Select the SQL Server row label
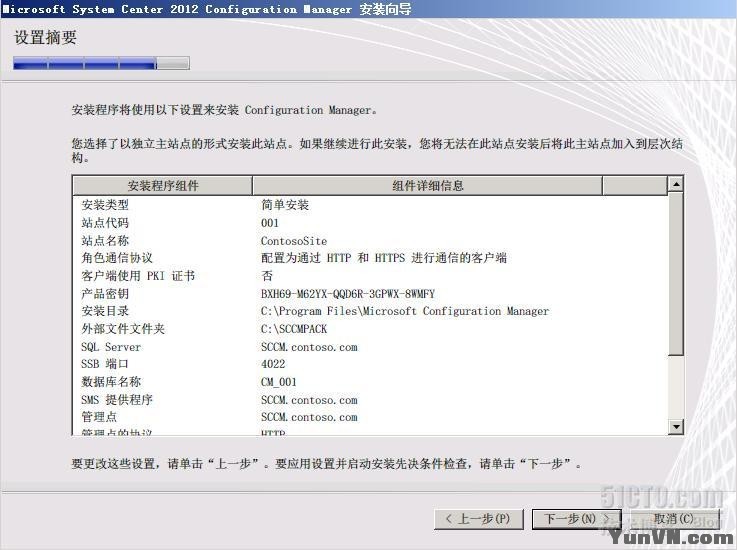The height and width of the screenshot is (550, 737). point(111,347)
